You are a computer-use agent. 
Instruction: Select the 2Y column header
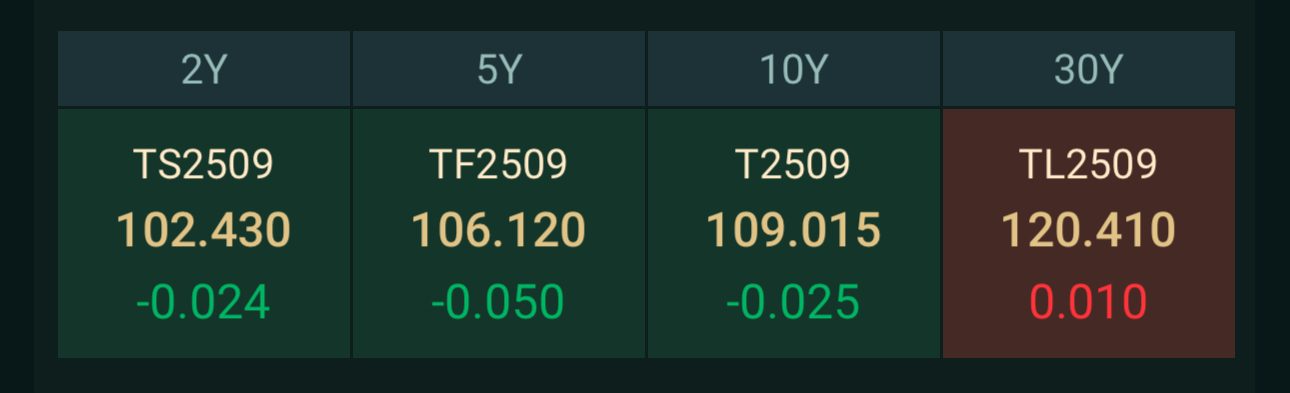click(x=204, y=69)
